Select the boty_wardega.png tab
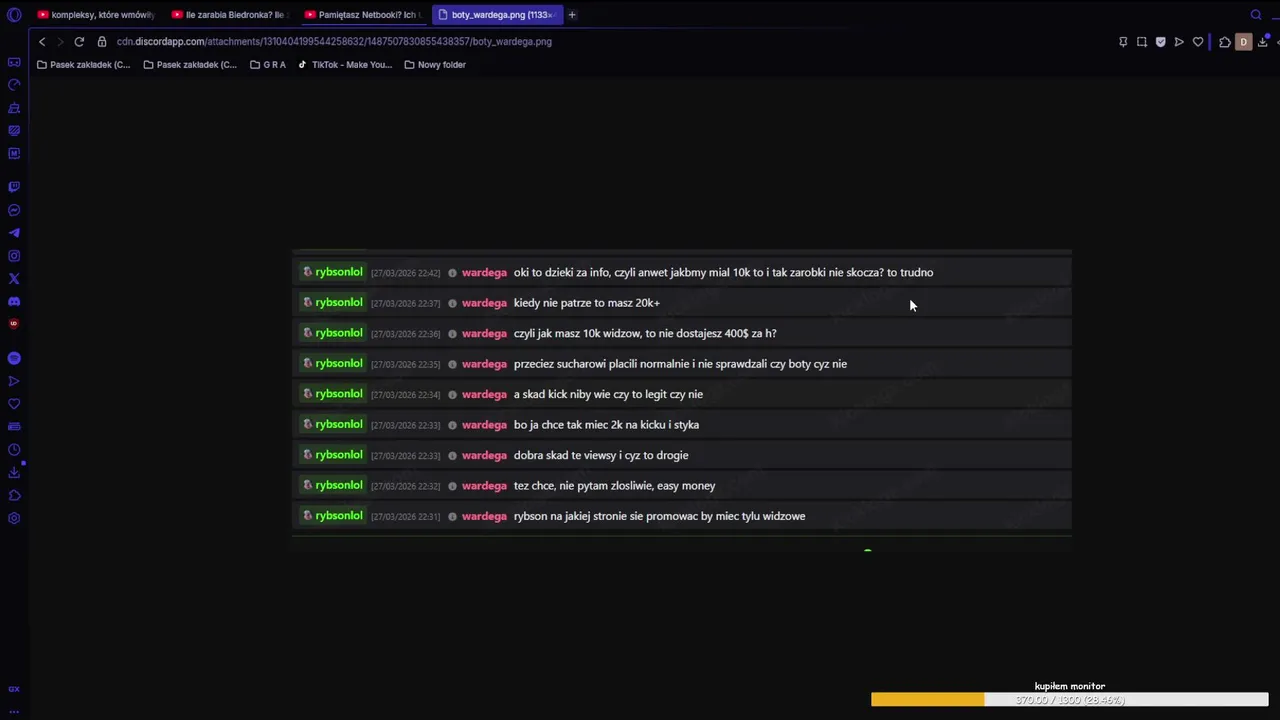Viewport: 1280px width, 720px height. [497, 15]
